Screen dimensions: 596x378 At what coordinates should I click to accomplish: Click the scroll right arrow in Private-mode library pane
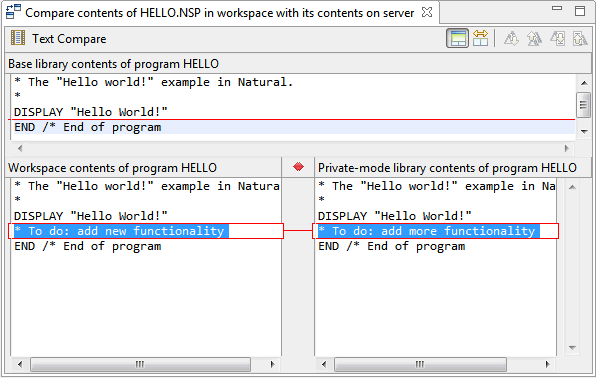point(547,364)
